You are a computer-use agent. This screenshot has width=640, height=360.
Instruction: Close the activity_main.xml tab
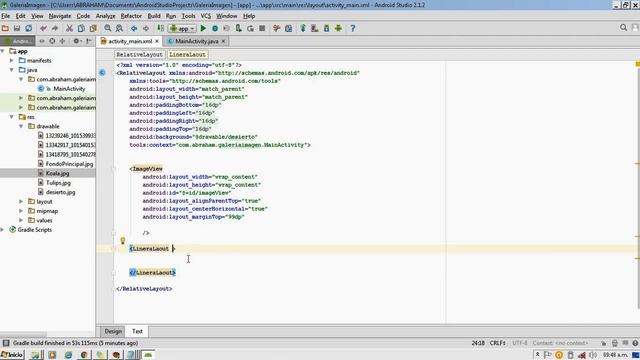point(157,41)
